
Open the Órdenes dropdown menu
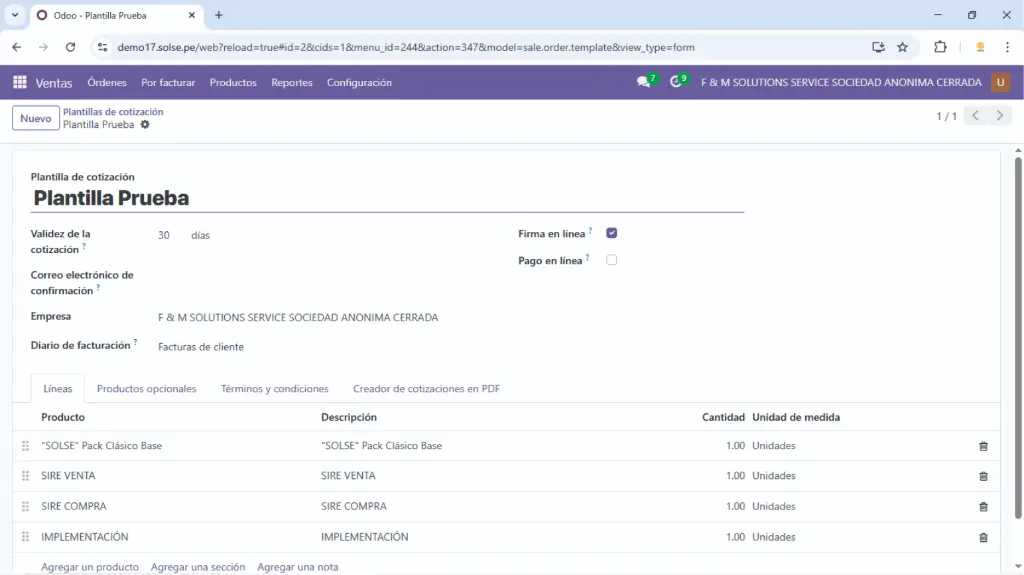[x=107, y=83]
